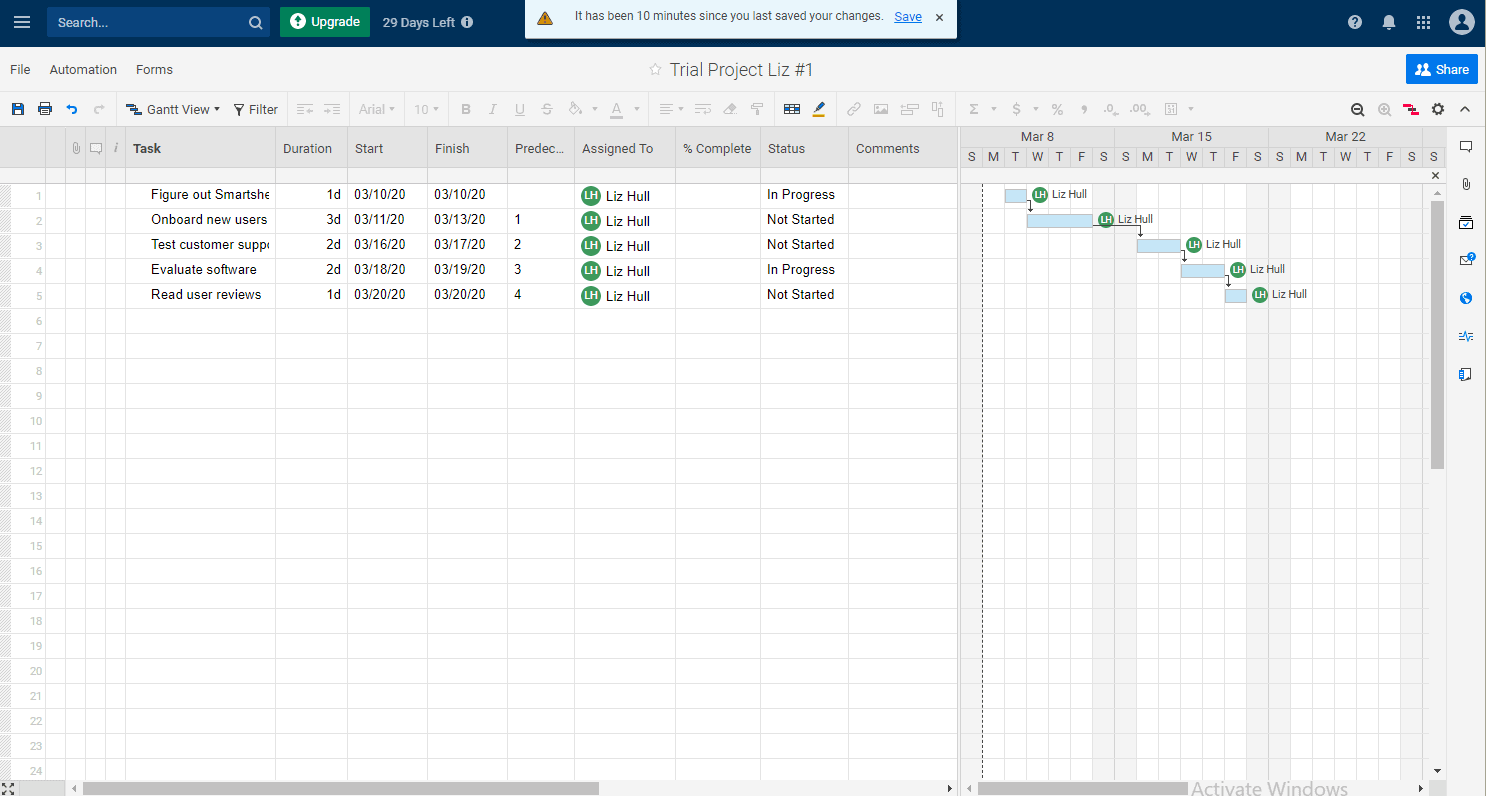Open Gantt project settings gear
1486x796 pixels.
pyautogui.click(x=1438, y=109)
